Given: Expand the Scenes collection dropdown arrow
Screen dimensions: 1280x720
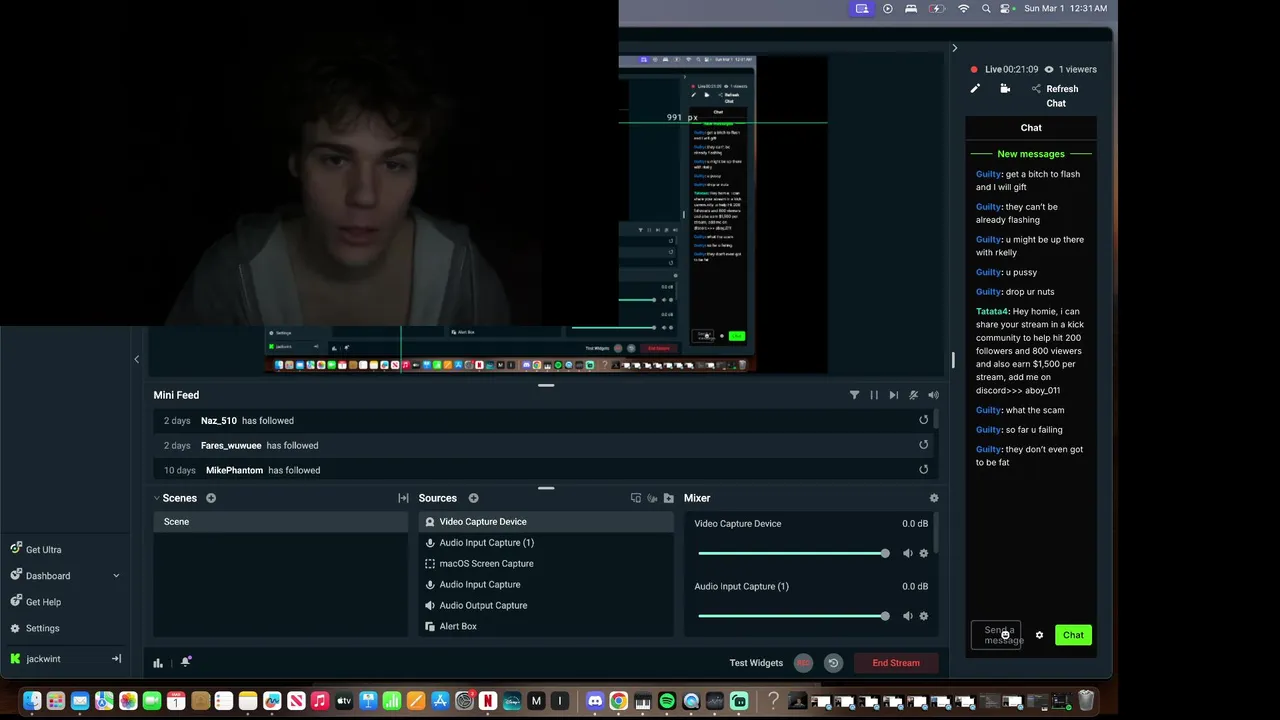Looking at the screenshot, I should point(157,498).
